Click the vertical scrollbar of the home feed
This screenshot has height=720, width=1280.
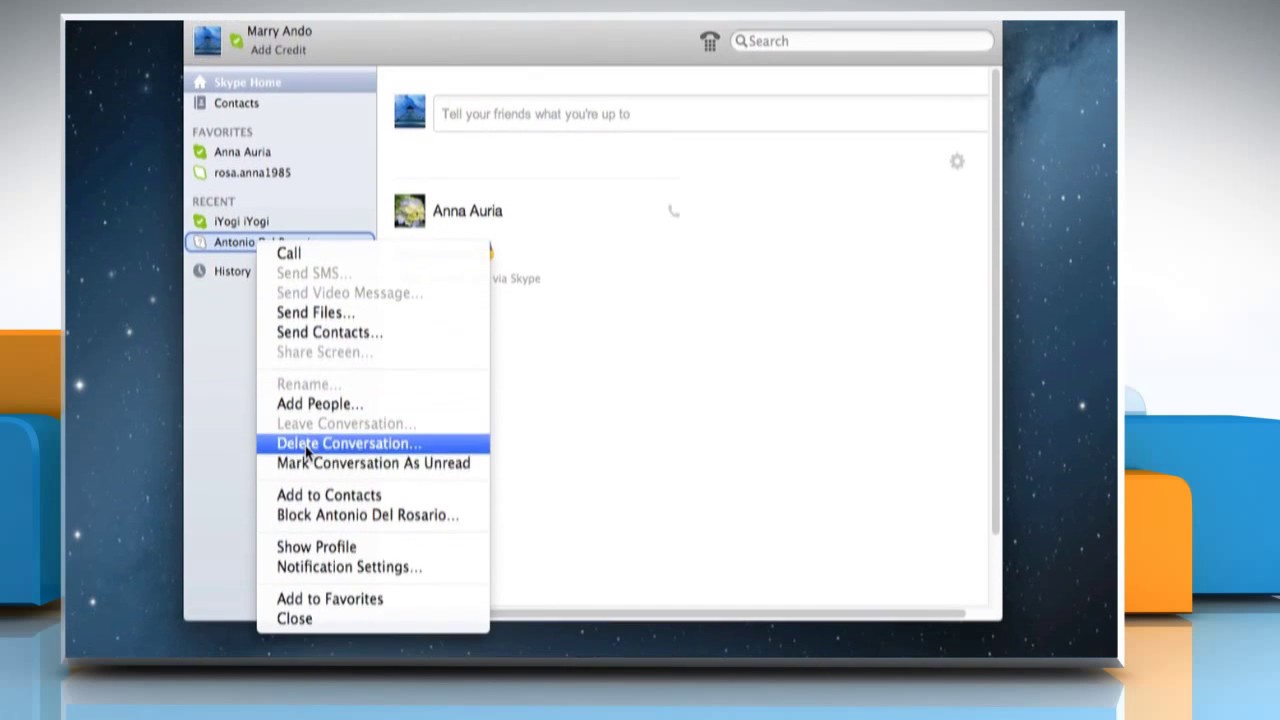tap(995, 300)
